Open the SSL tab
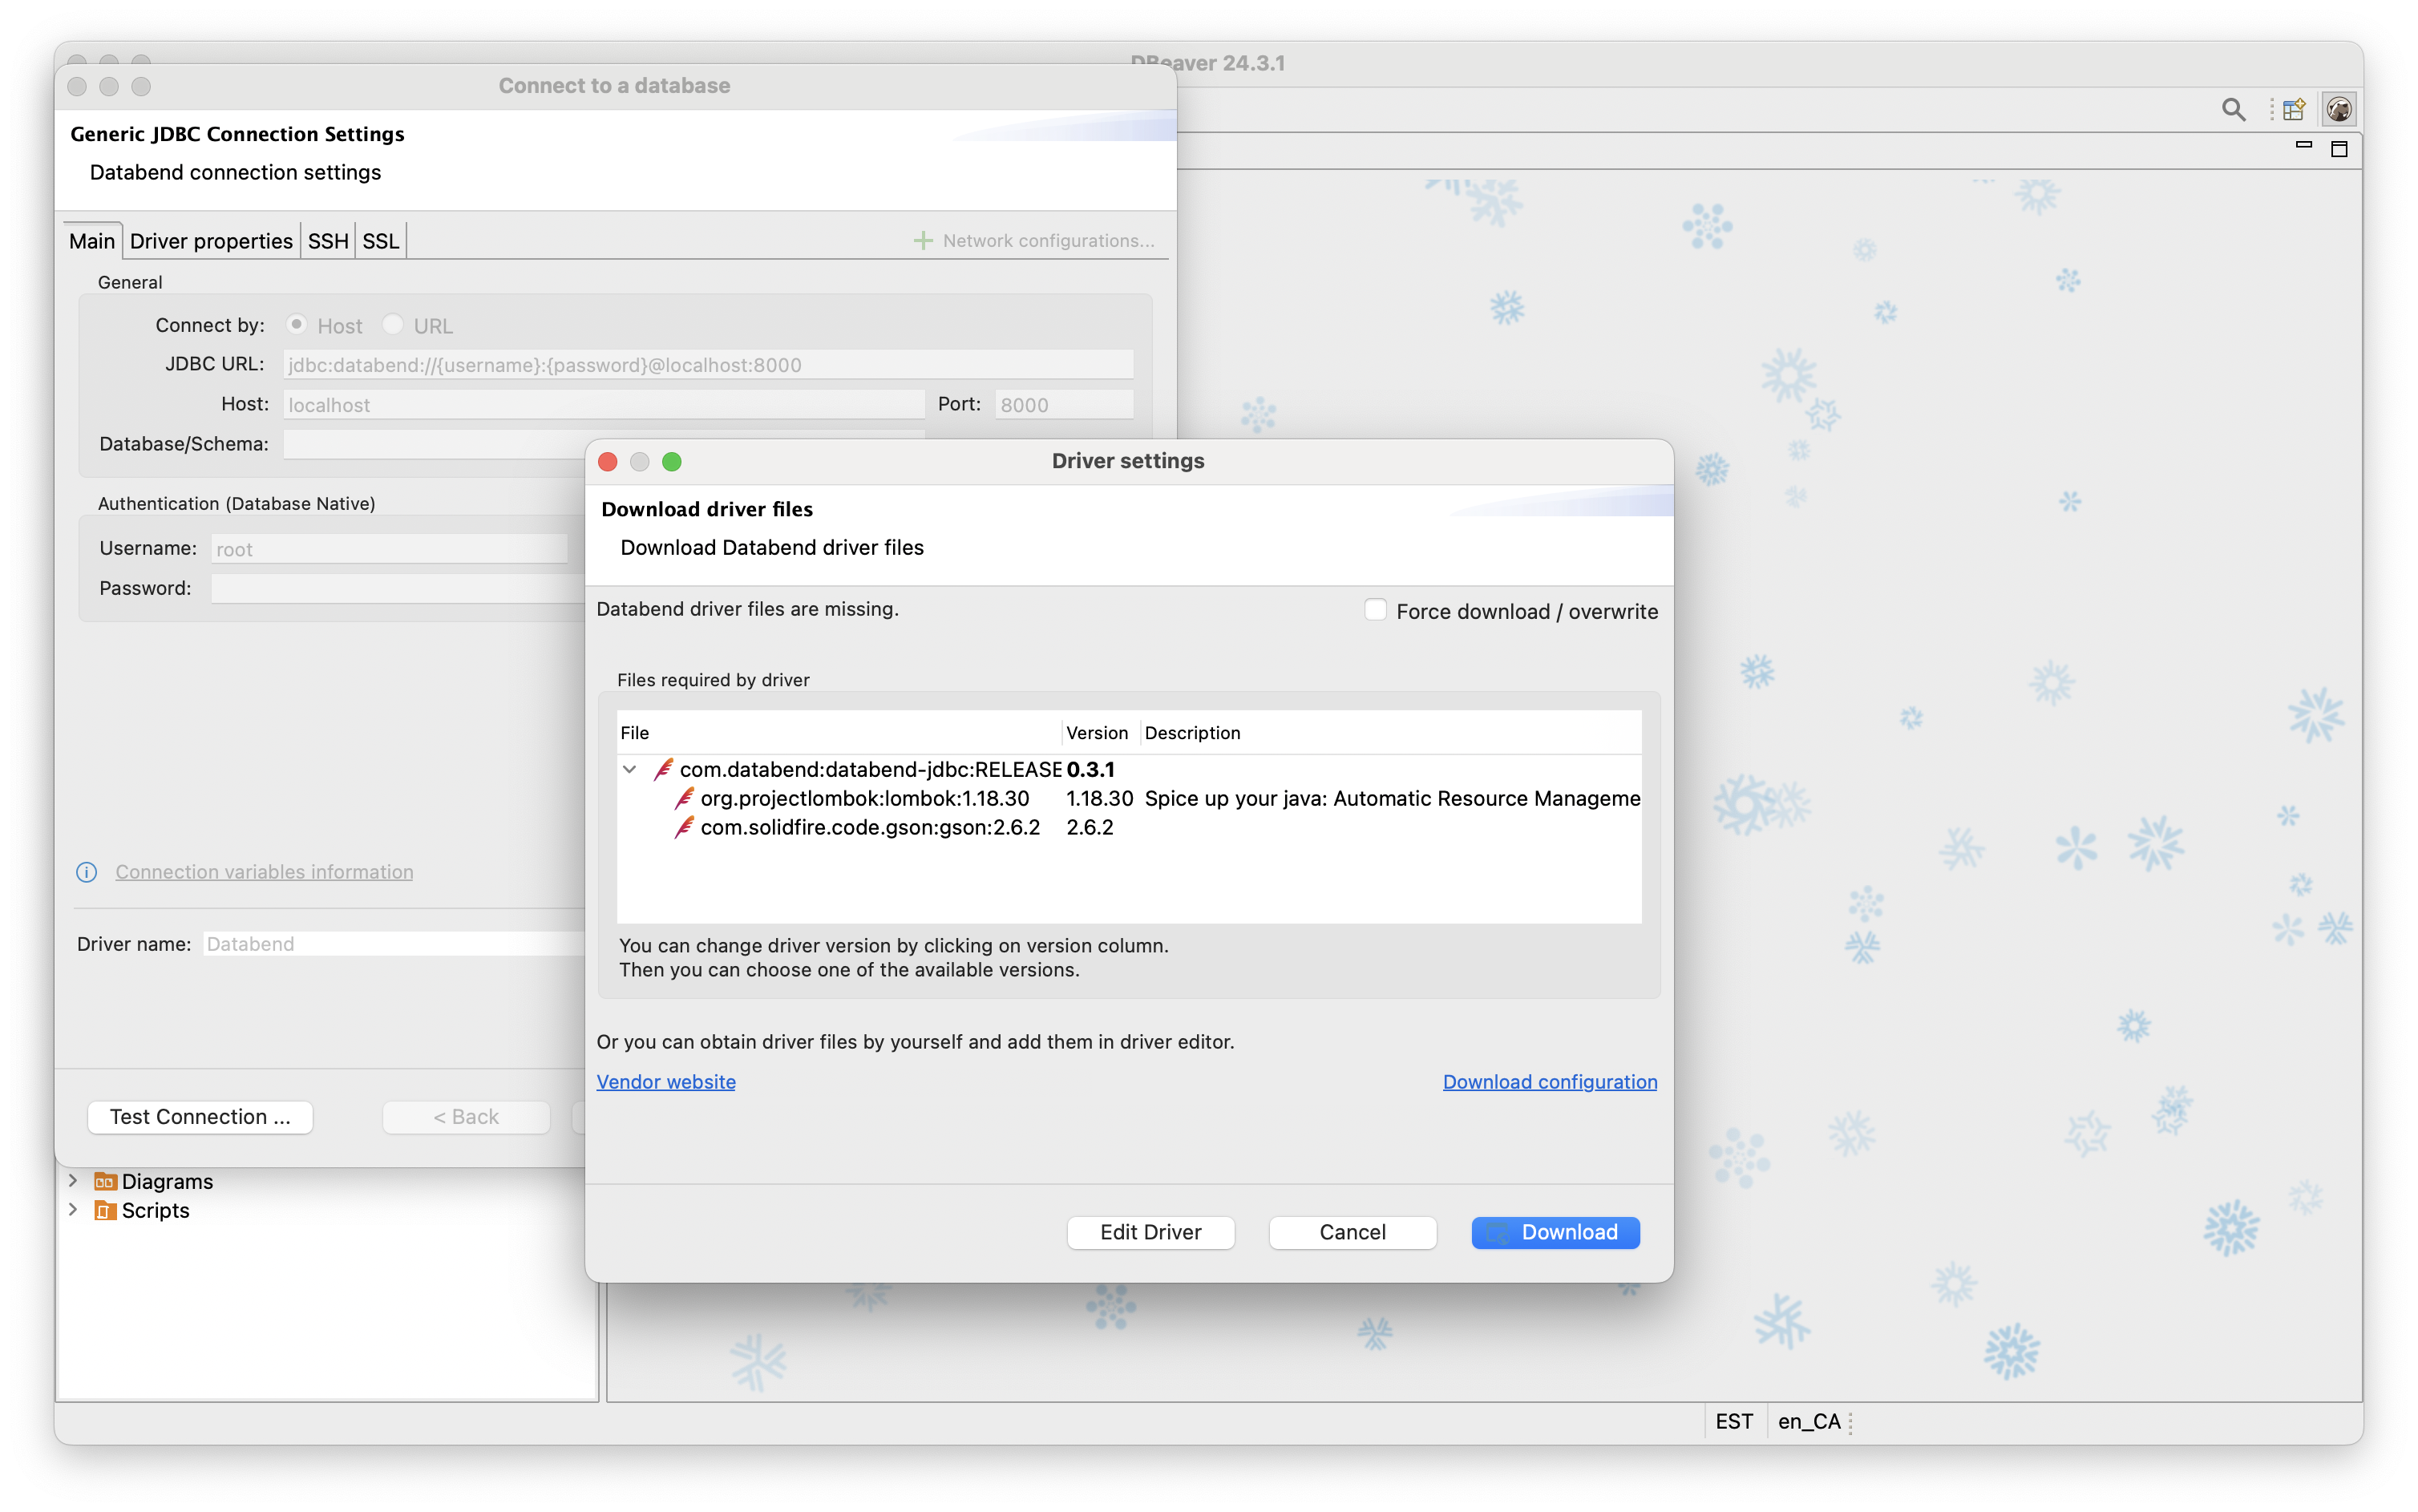The height and width of the screenshot is (1512, 2418). (x=381, y=241)
